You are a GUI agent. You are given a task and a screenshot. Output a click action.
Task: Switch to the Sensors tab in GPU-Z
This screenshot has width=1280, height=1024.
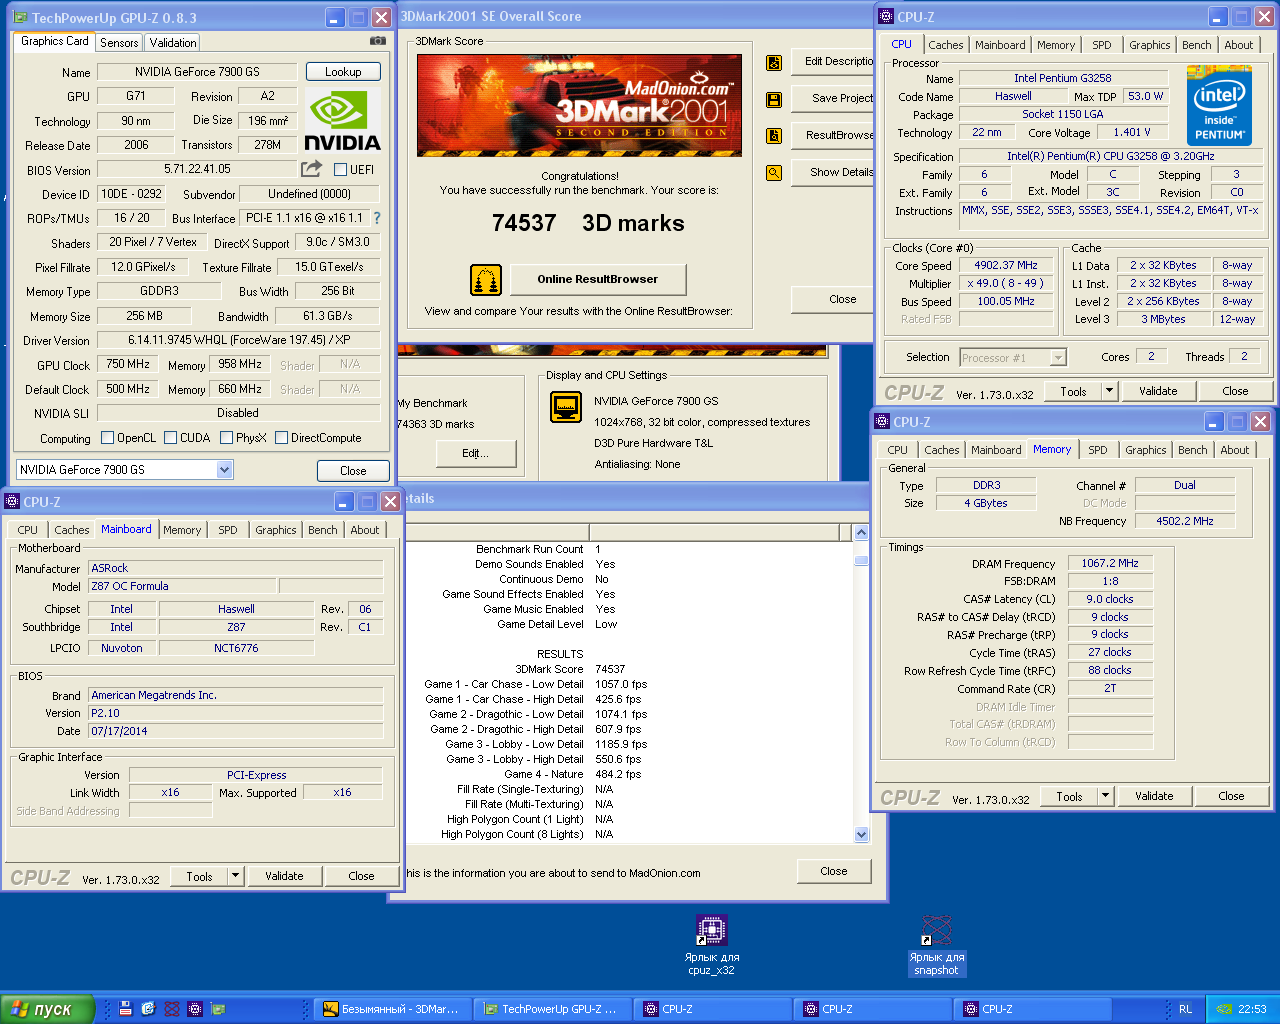point(119,42)
